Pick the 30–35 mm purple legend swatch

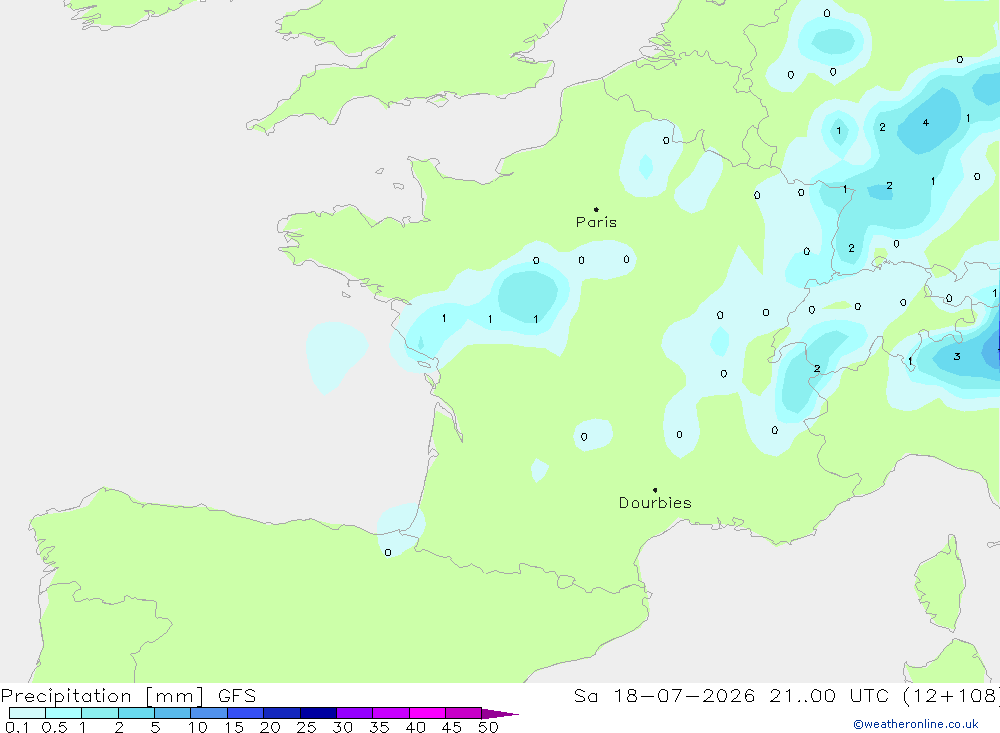355,713
